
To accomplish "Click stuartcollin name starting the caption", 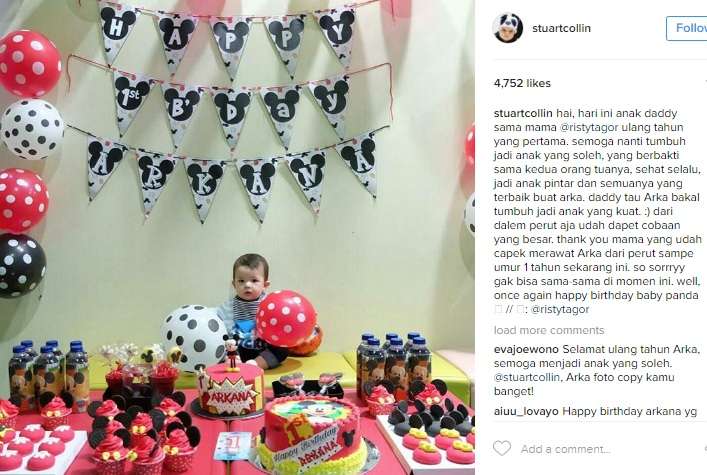I will pyautogui.click(x=523, y=113).
